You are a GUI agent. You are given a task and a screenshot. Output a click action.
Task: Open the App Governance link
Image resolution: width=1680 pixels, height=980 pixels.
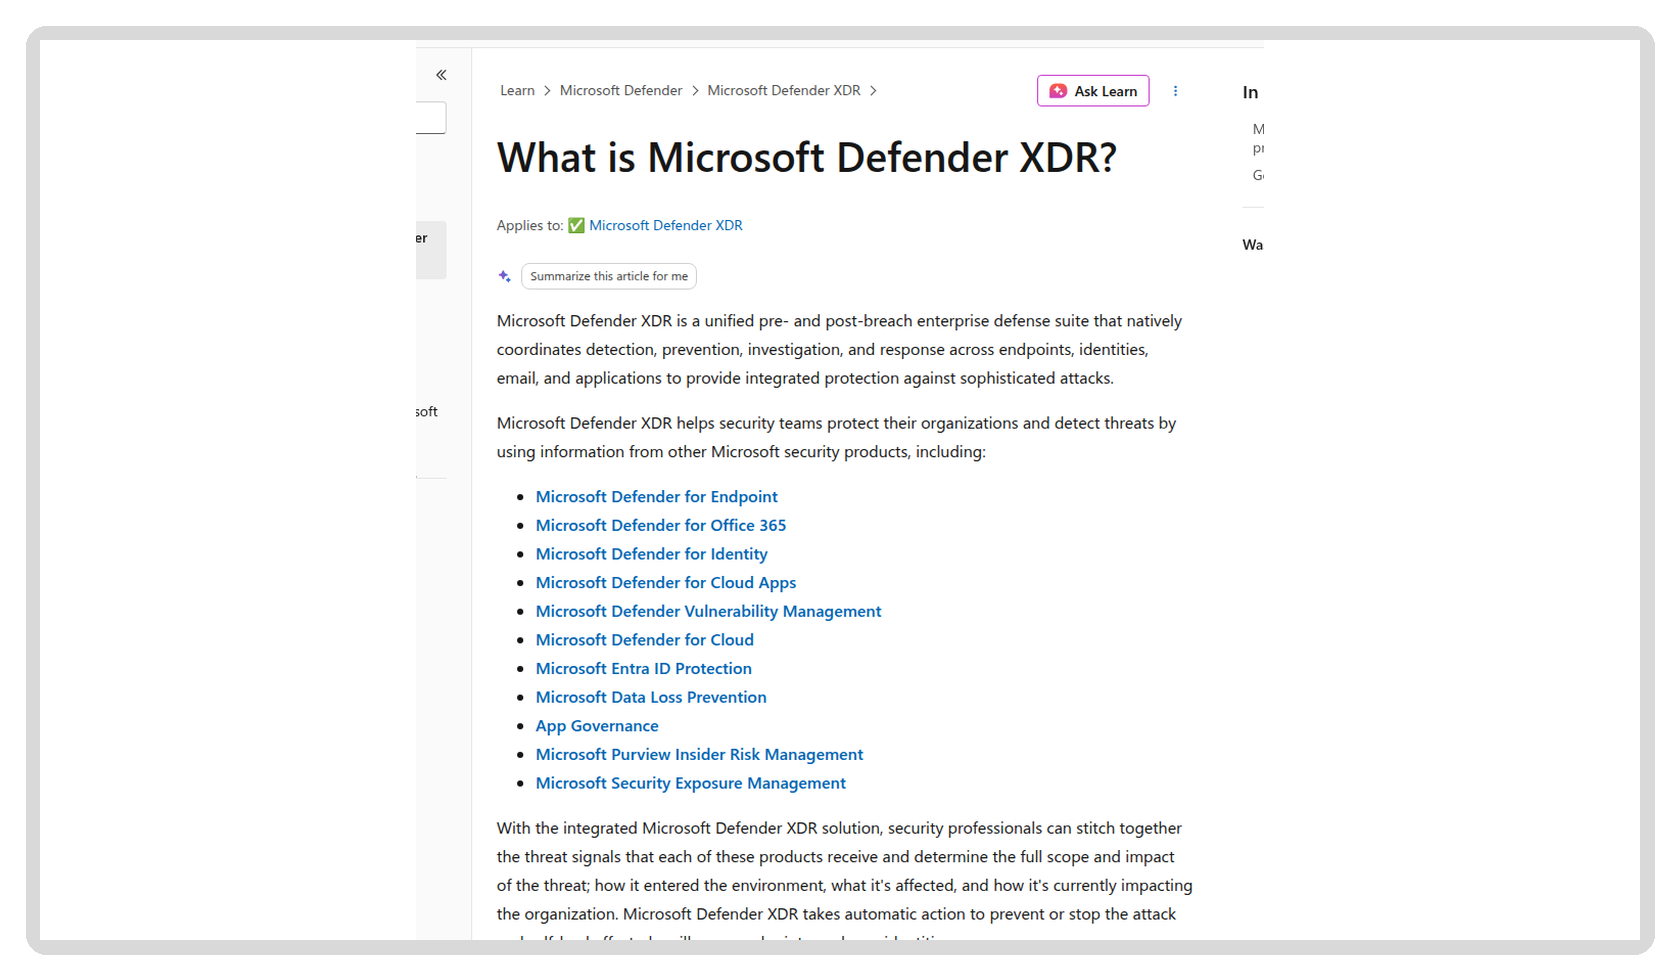tap(597, 726)
